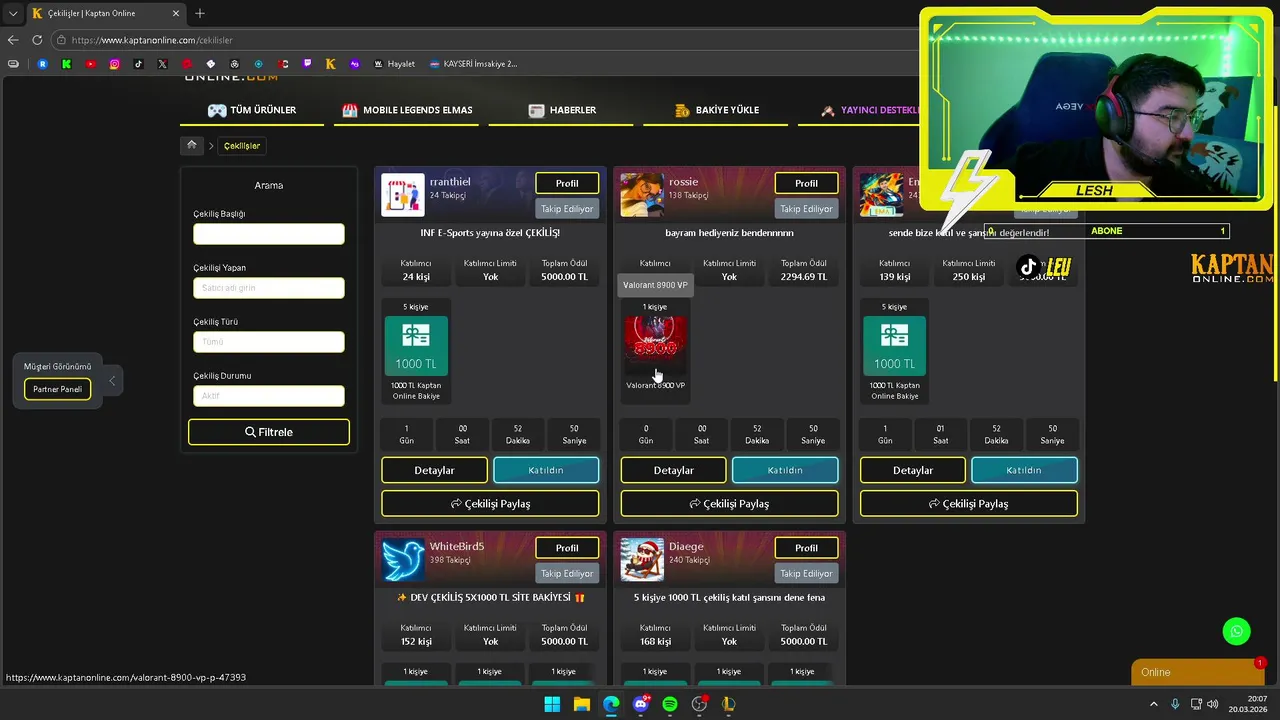This screenshot has width=1280, height=720.
Task: Click the Partner Paneli button
Action: pyautogui.click(x=57, y=389)
